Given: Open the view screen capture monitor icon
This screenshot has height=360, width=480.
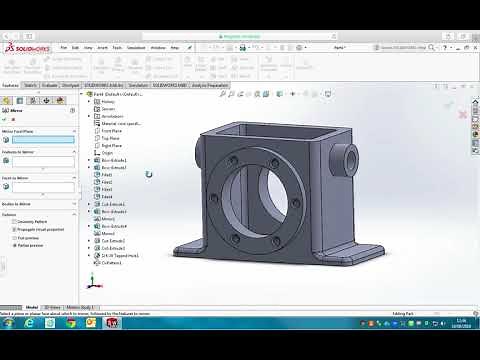Looking at the screenshot, I should [328, 94].
